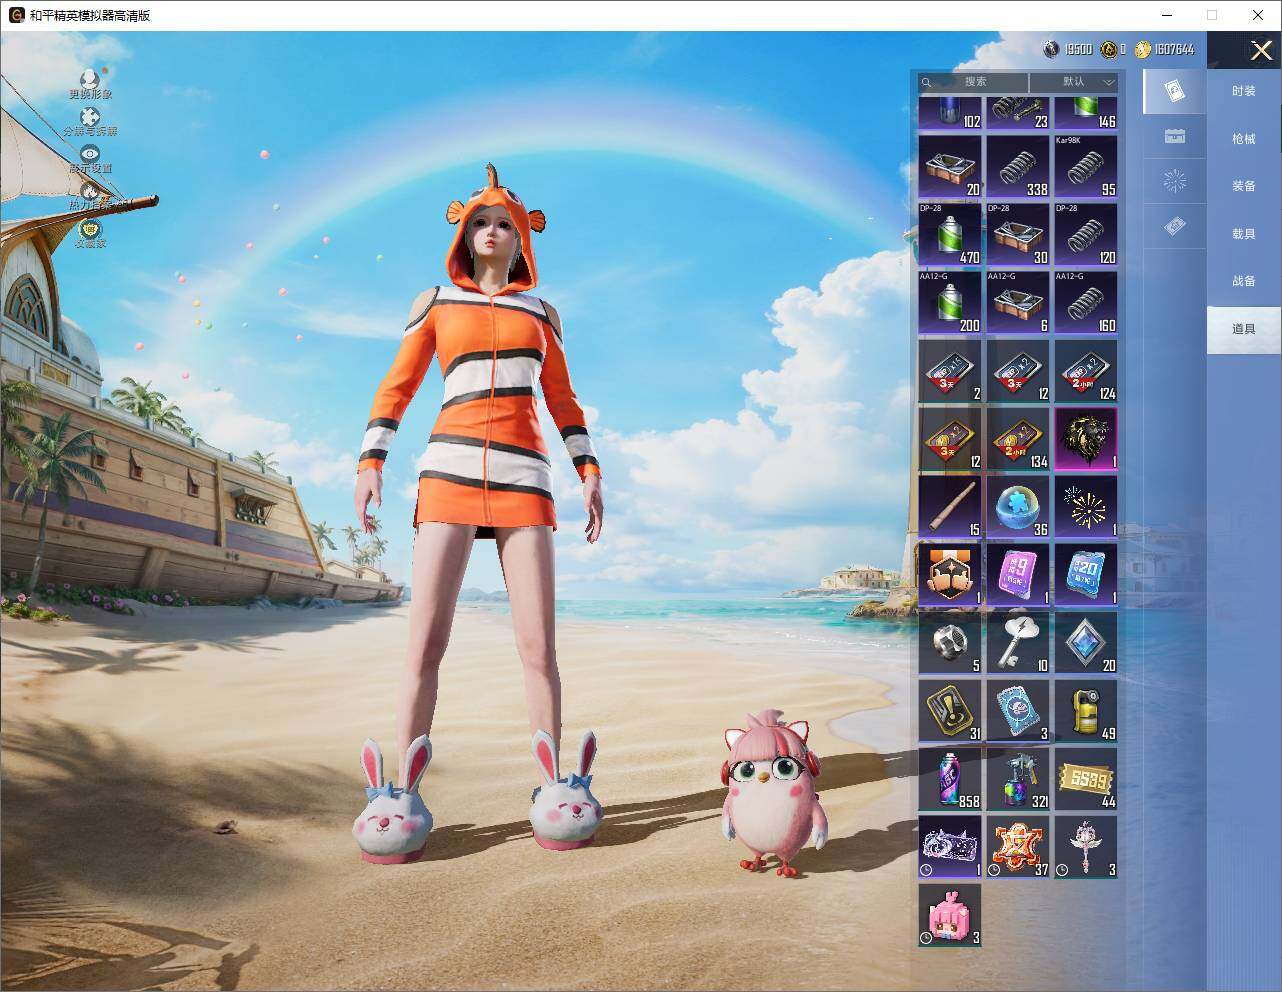Select the ticket category icon in sidebar
Viewport: 1282px width, 992px height.
pos(1175,227)
